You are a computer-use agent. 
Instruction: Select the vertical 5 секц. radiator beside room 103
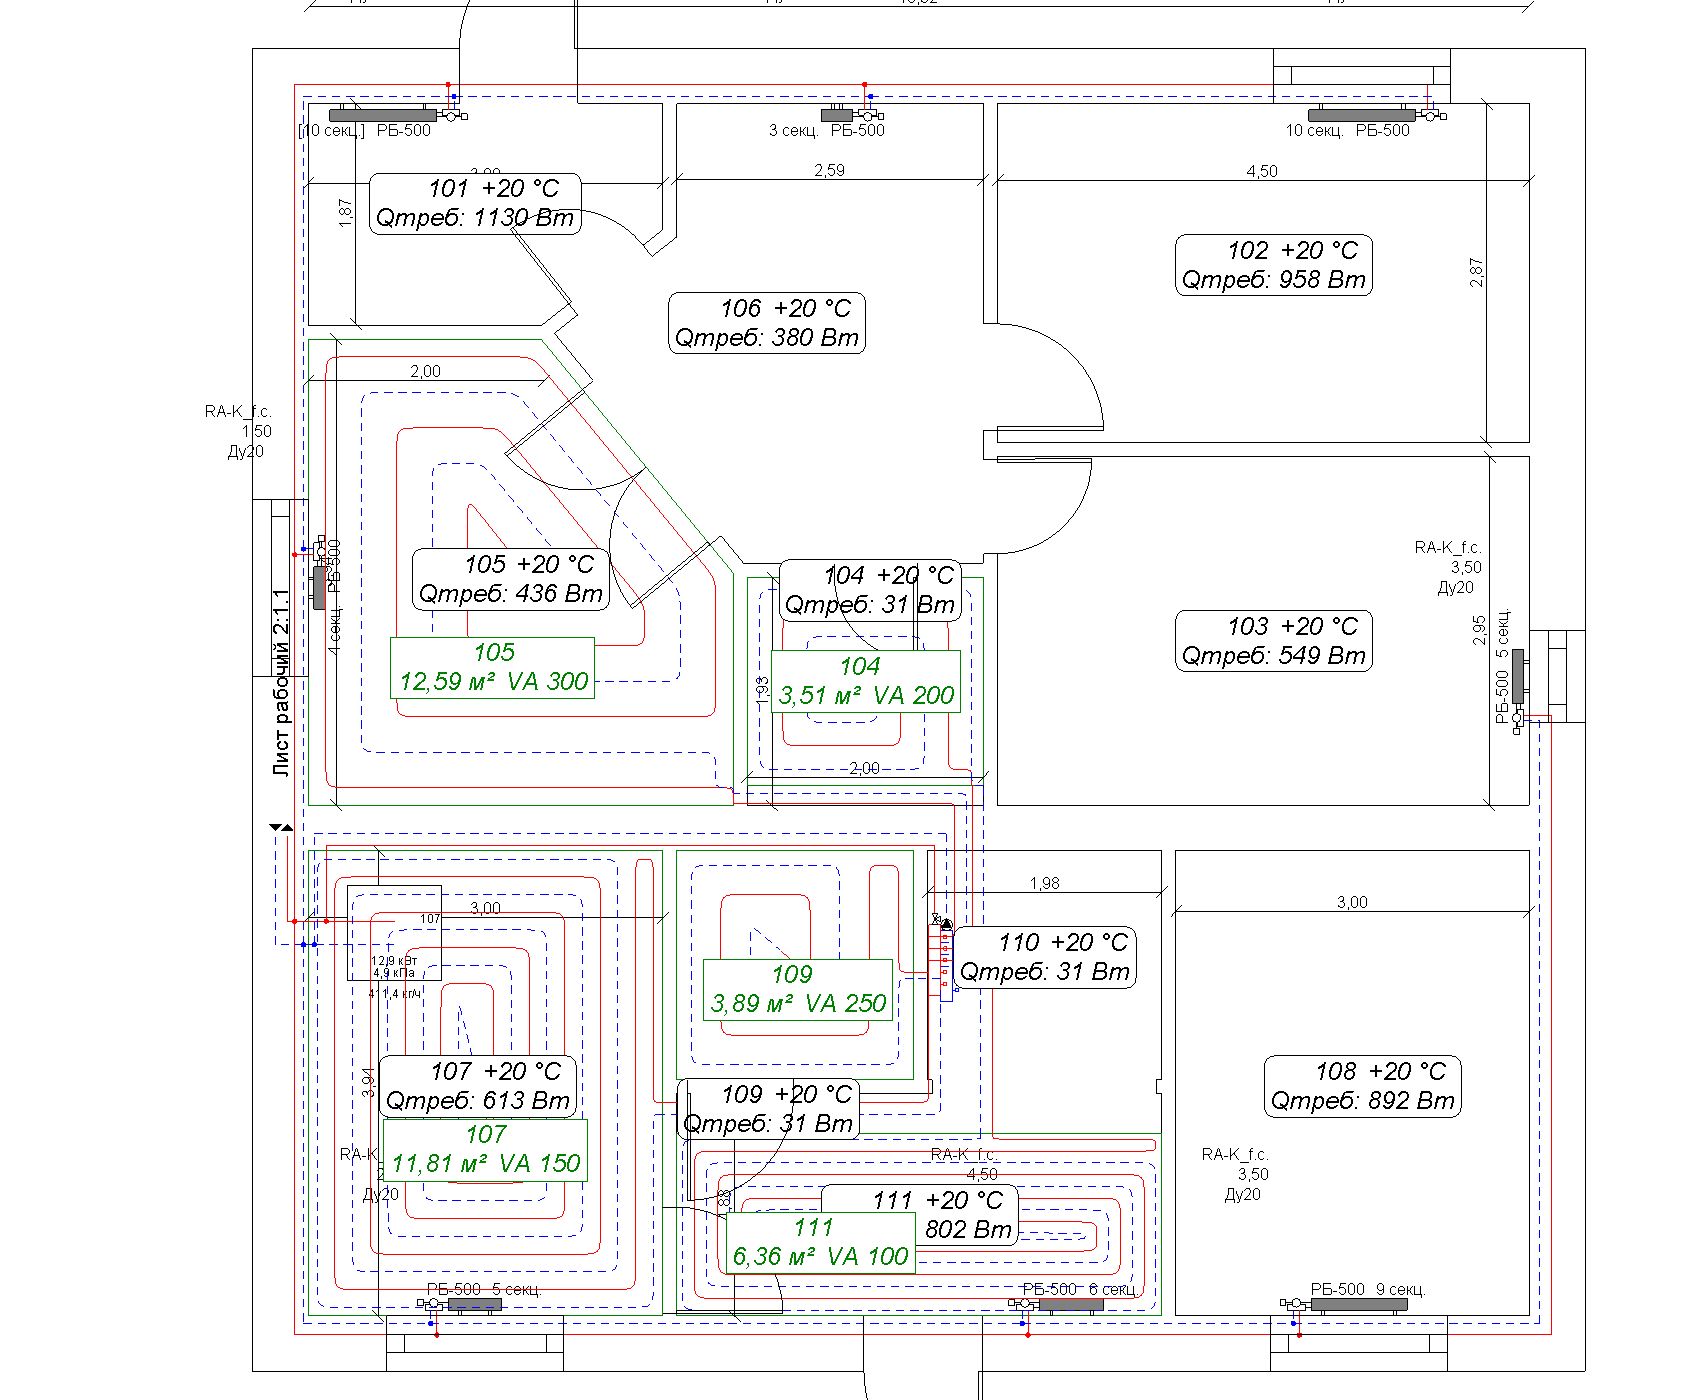(1518, 676)
